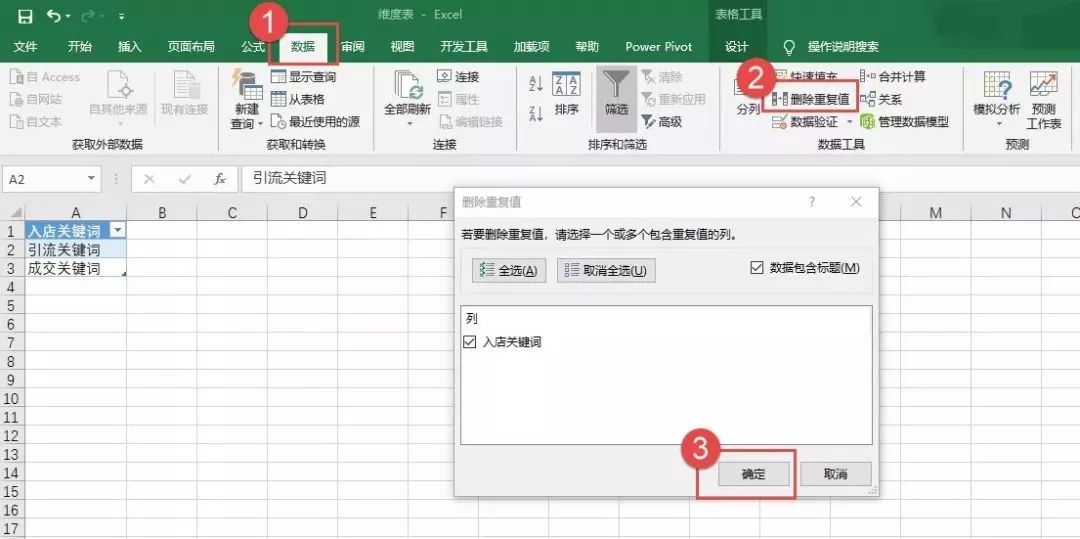Undo the last action in the title bar
This screenshot has width=1080, height=539.
[x=54, y=15]
